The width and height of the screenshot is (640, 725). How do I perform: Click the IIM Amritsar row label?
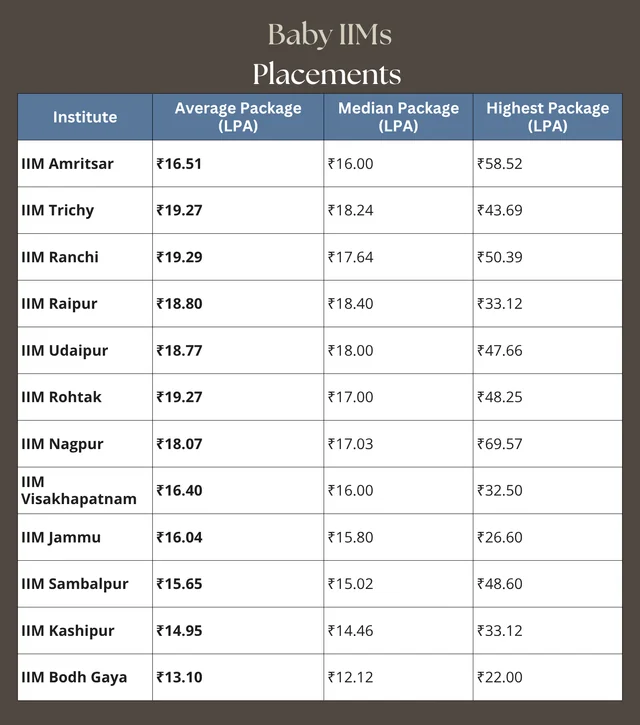pyautogui.click(x=68, y=164)
